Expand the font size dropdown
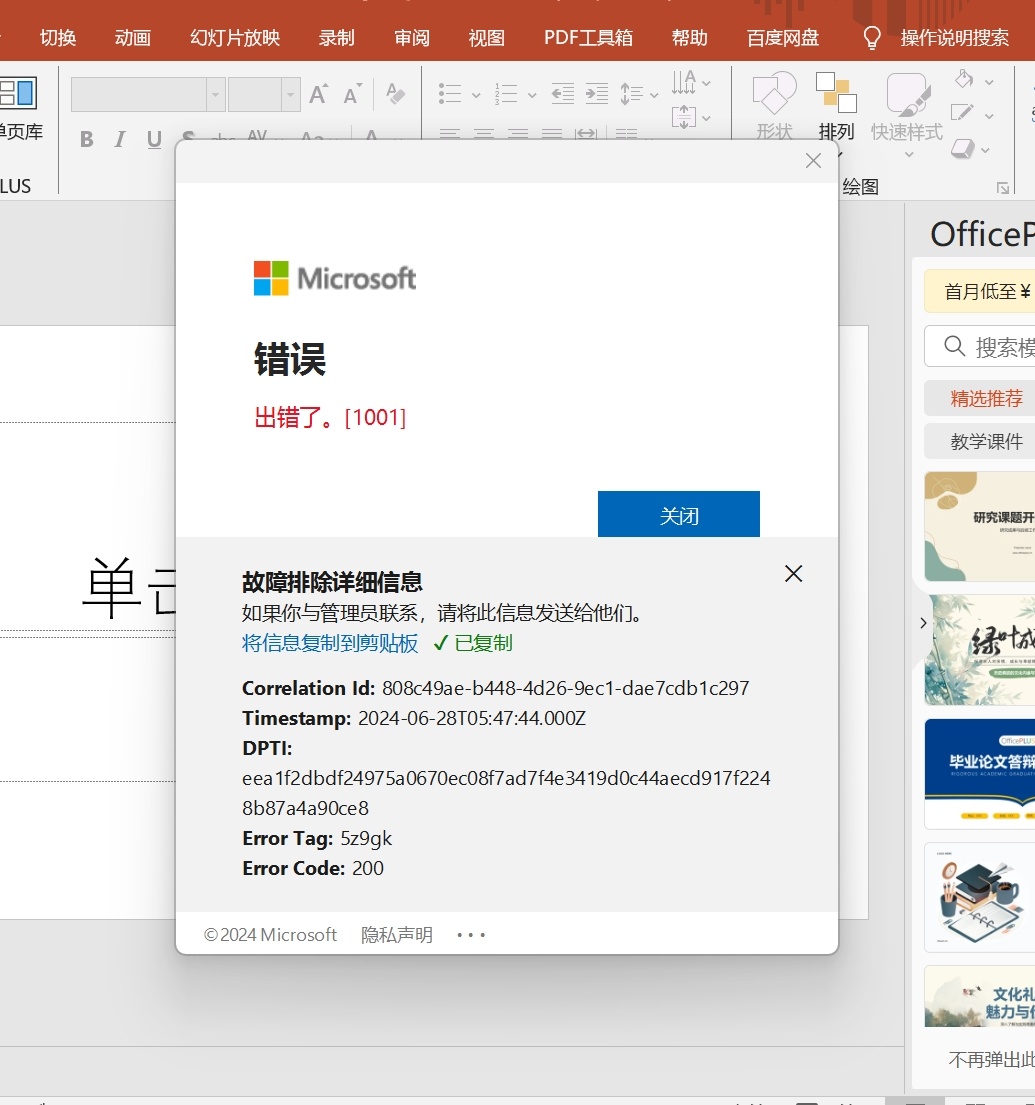Screen dimensions: 1035x1105 pos(290,94)
